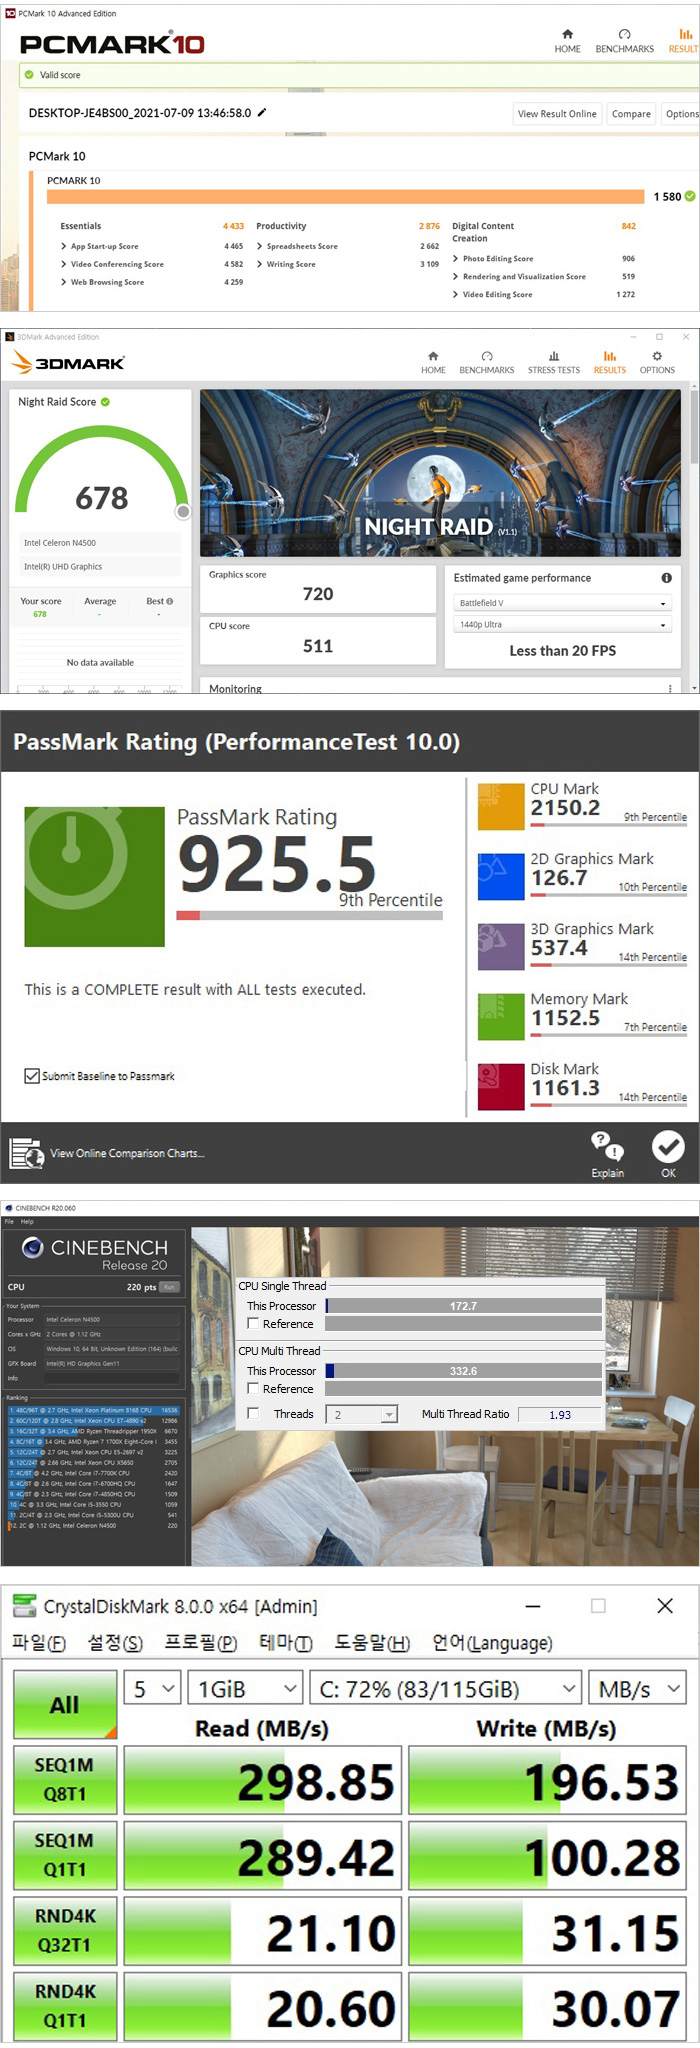The image size is (700, 2048).
Task: Open the CrystalDiskMark 프로필(P) menu
Action: tap(201, 1643)
